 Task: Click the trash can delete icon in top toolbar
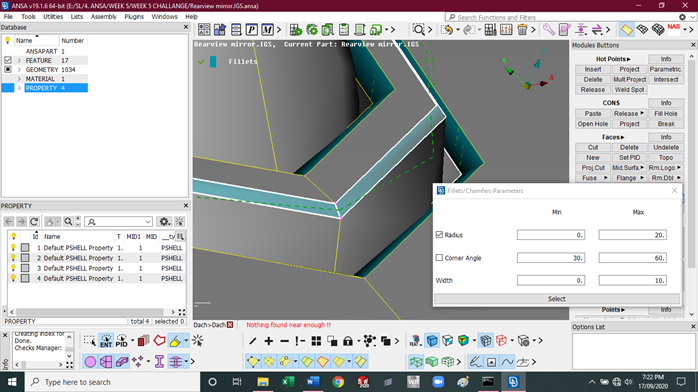click(522, 30)
